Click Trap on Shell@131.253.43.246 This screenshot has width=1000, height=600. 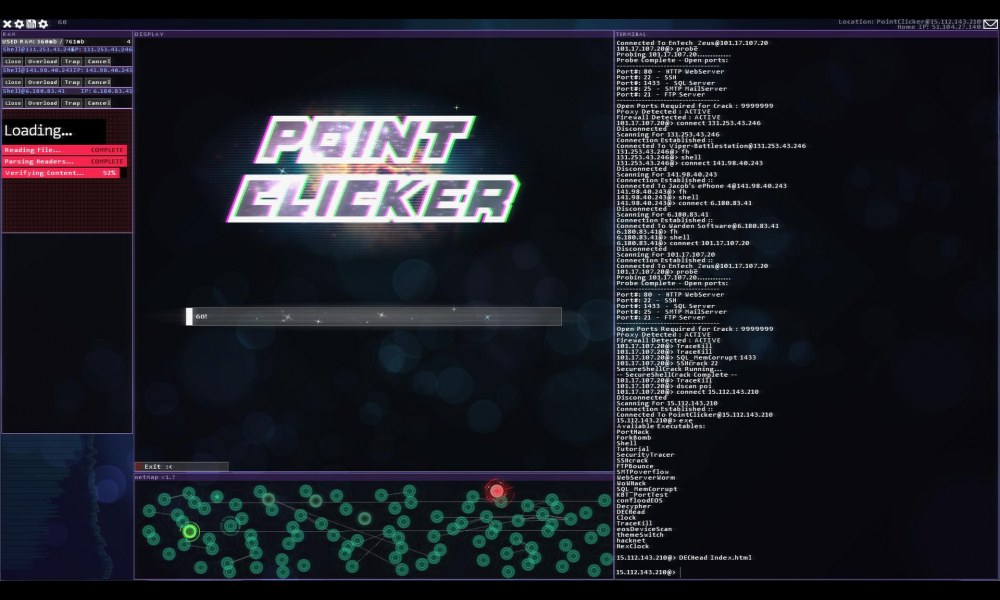point(72,62)
